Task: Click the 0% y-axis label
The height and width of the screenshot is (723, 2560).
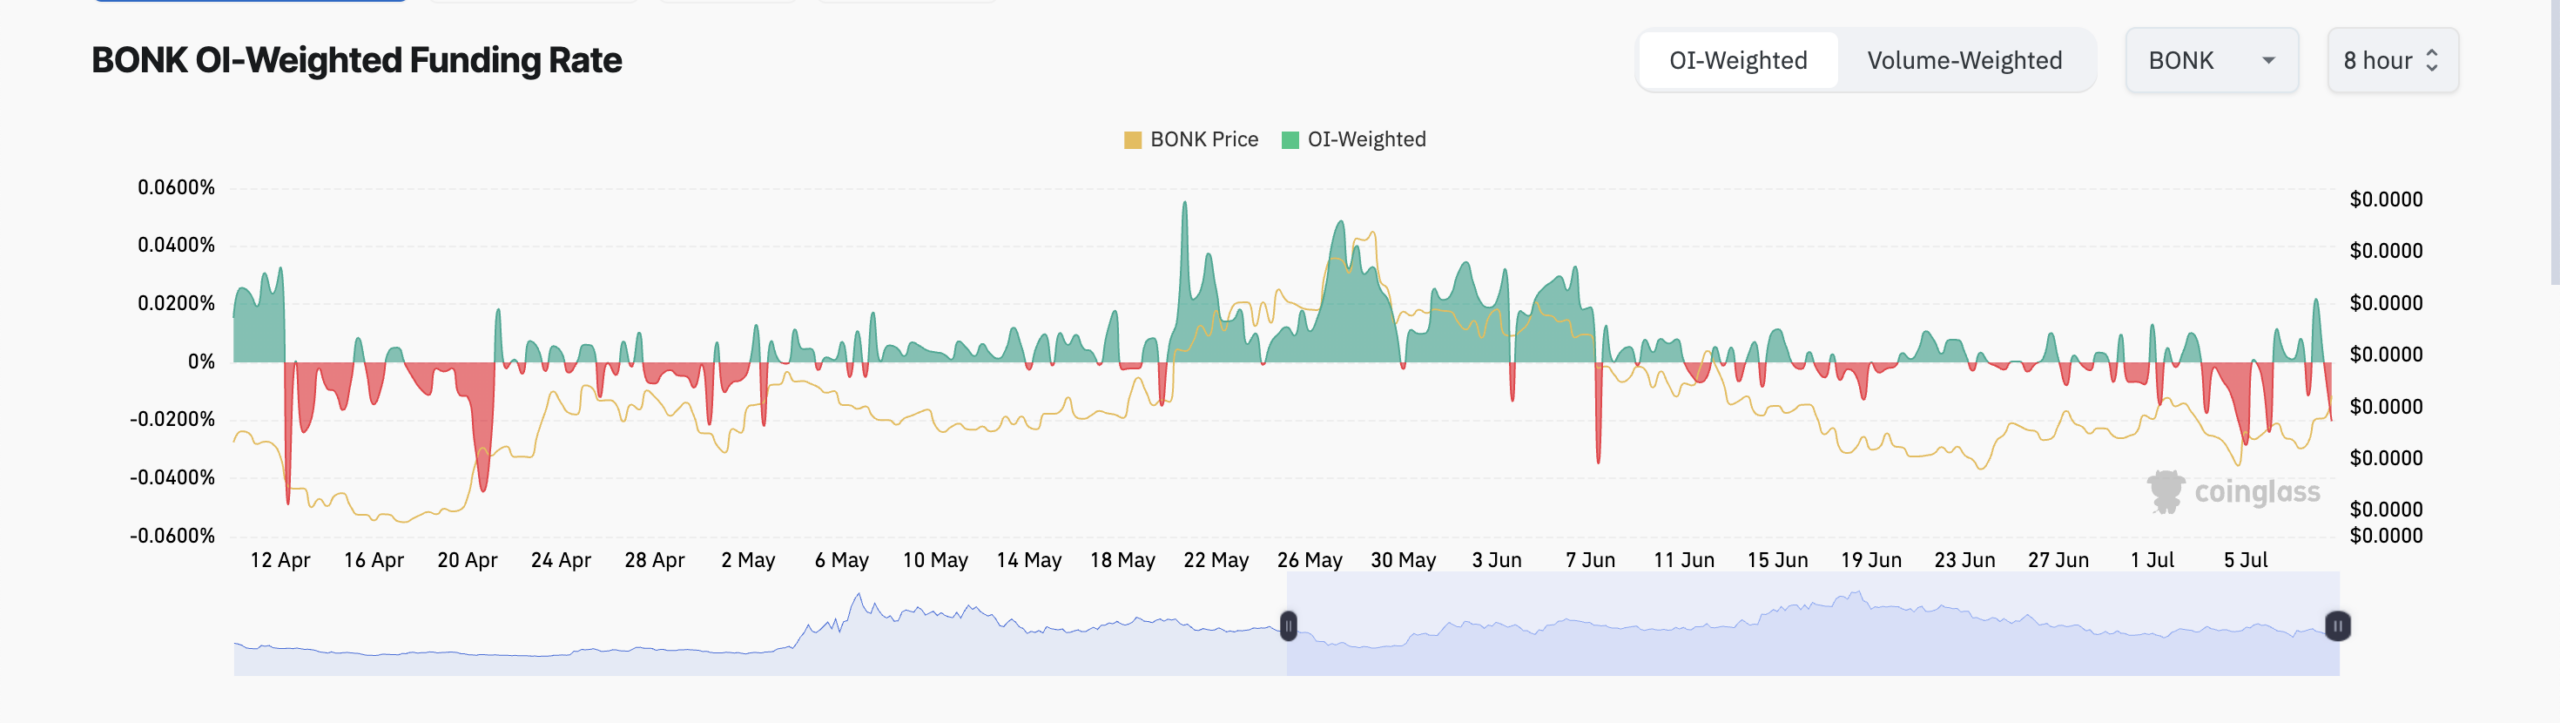Action: point(201,362)
